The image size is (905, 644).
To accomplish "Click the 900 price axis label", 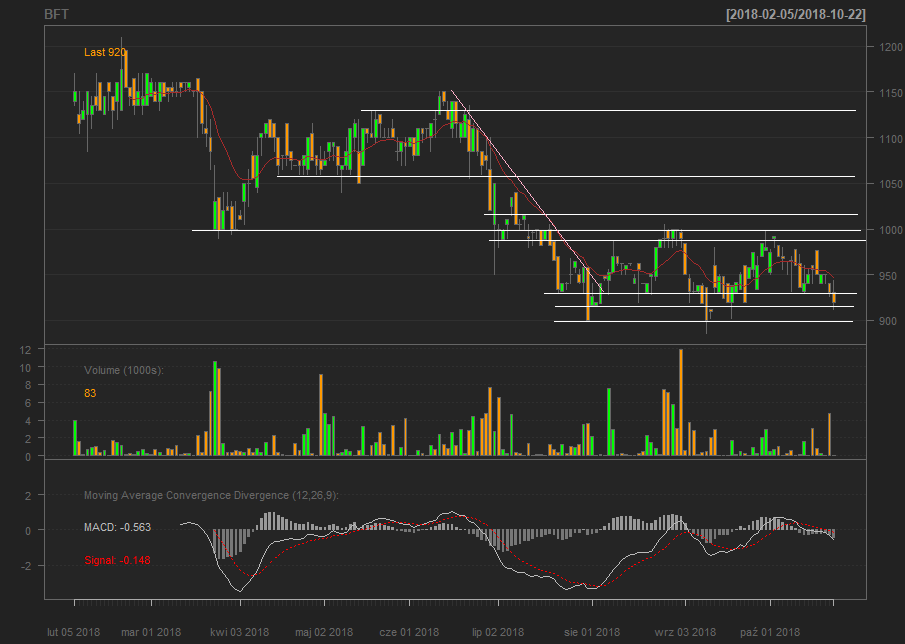I will [888, 321].
